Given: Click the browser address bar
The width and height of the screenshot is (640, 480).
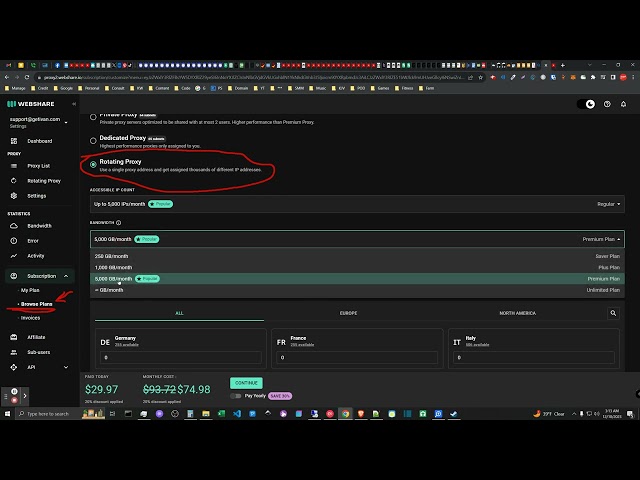Looking at the screenshot, I should coord(253,77).
